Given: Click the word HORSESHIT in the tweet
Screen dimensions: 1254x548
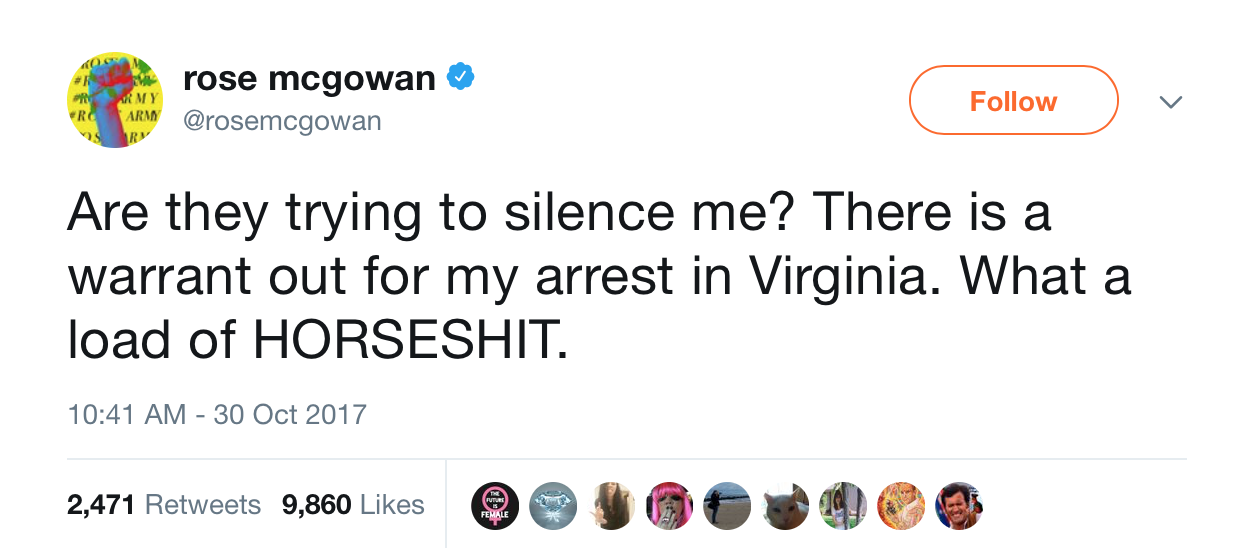Looking at the screenshot, I should pos(408,342).
